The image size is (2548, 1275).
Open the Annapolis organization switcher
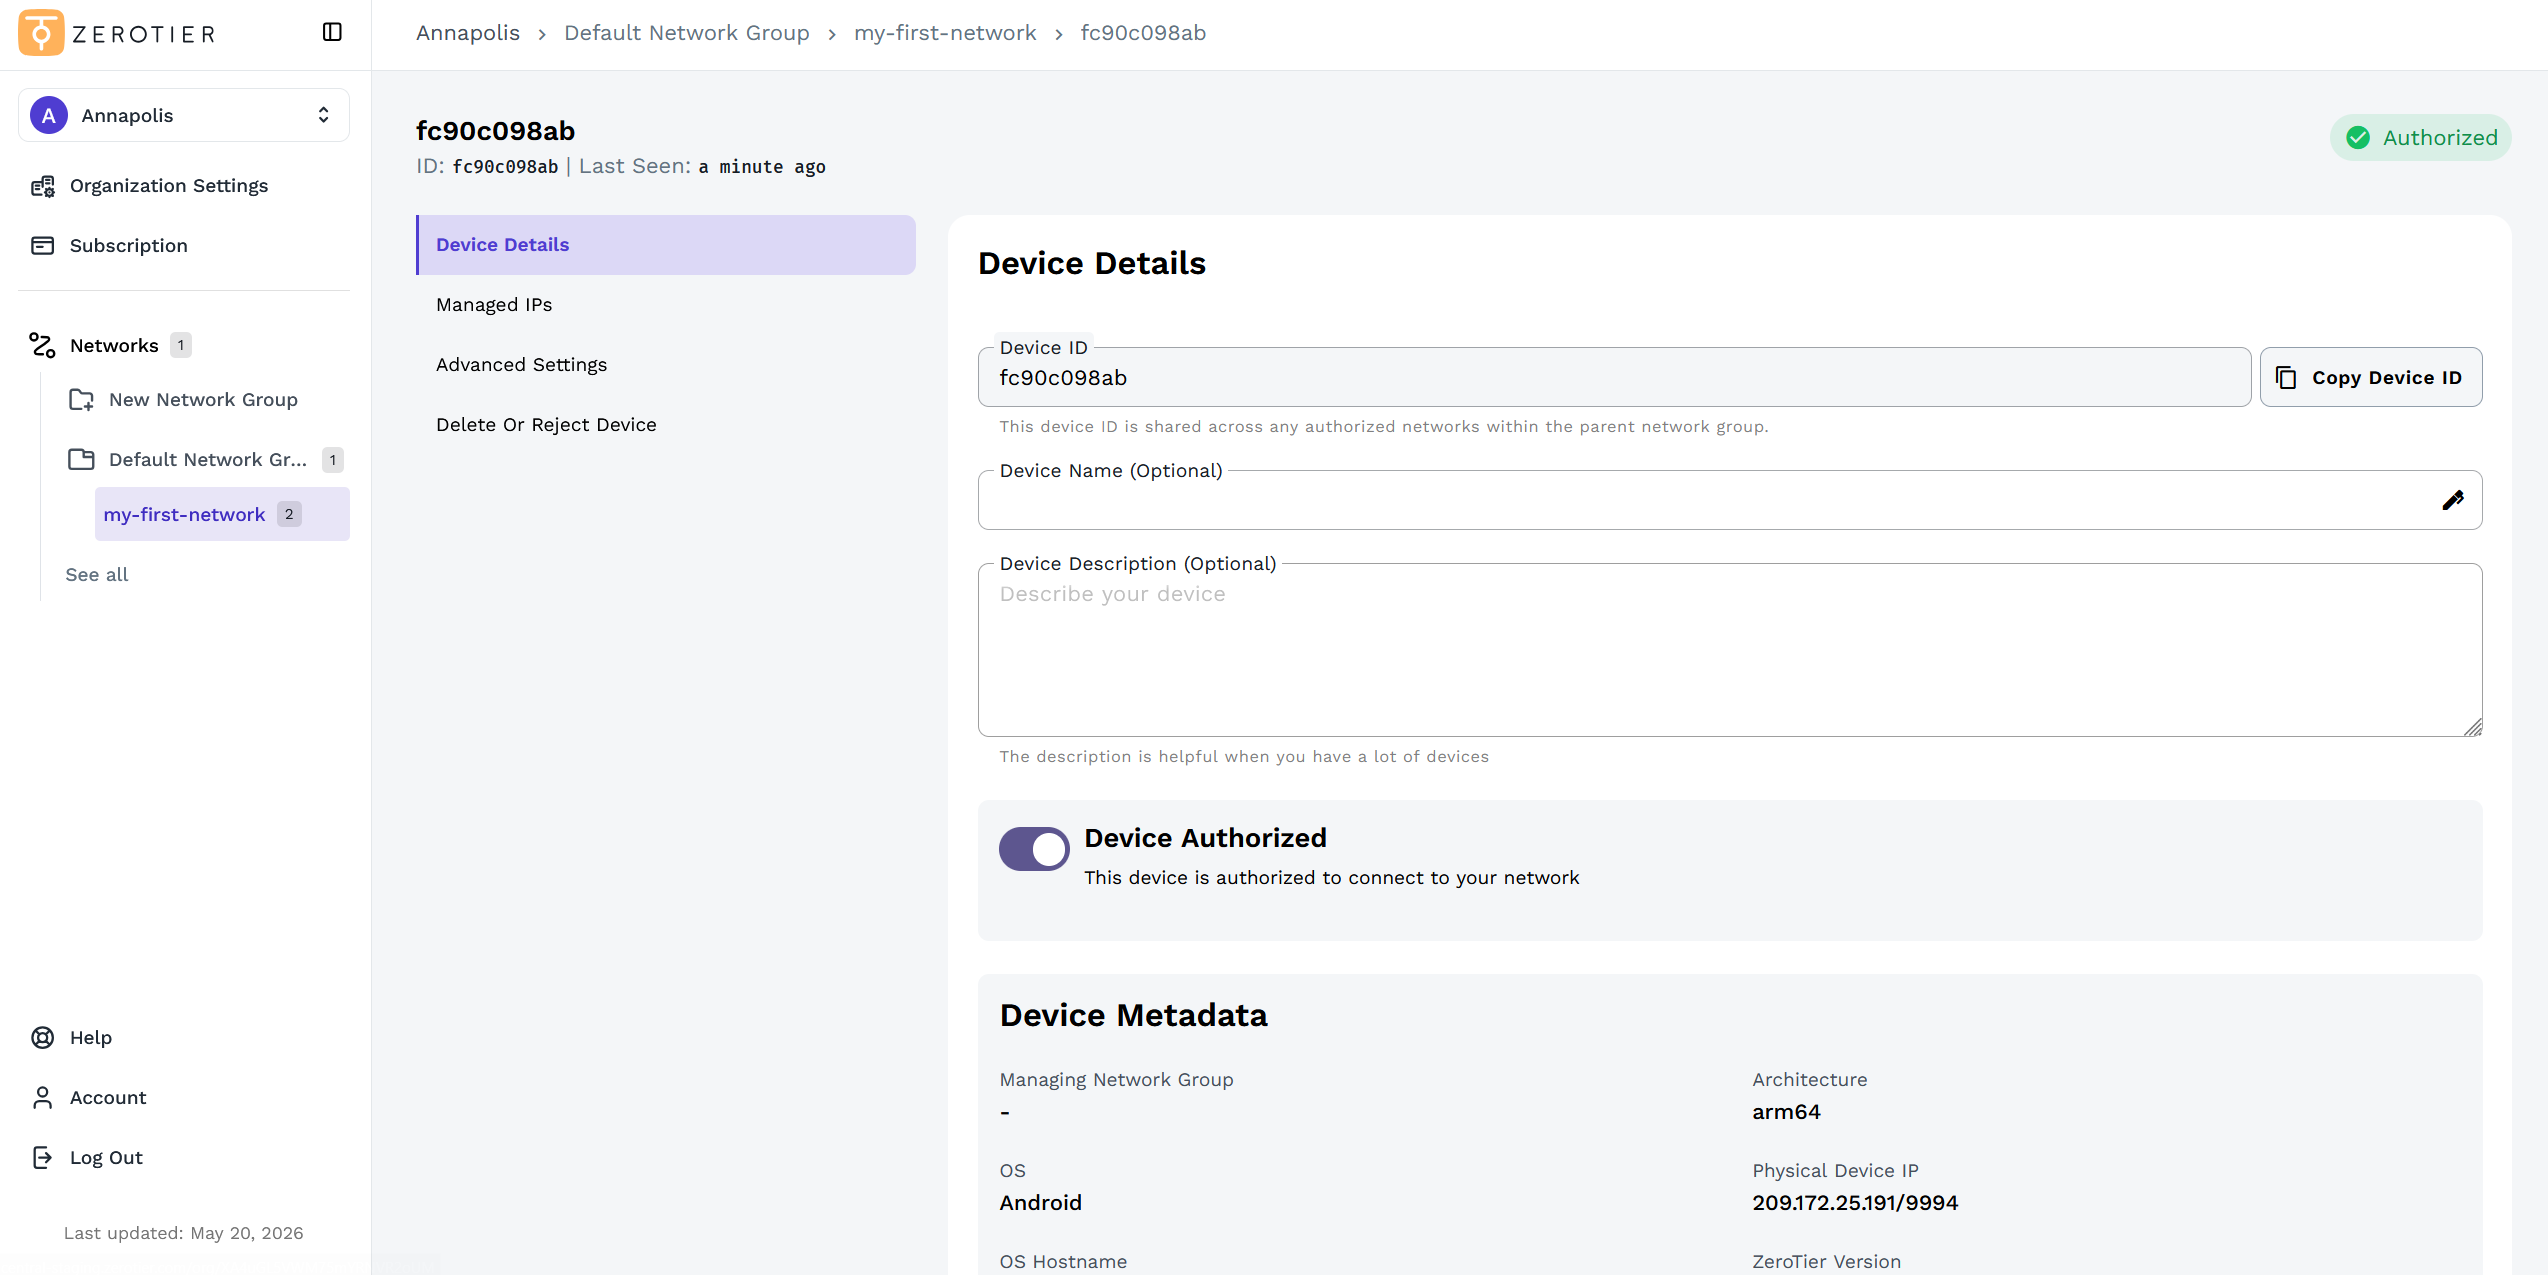point(184,115)
